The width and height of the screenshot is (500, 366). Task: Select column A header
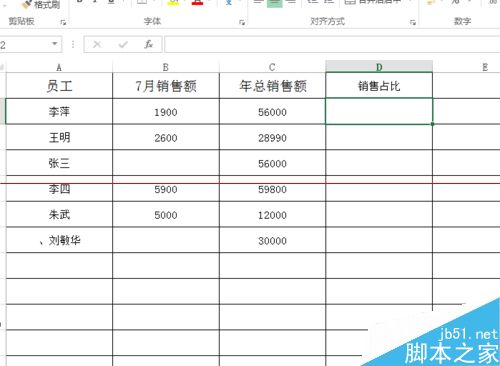click(x=59, y=67)
